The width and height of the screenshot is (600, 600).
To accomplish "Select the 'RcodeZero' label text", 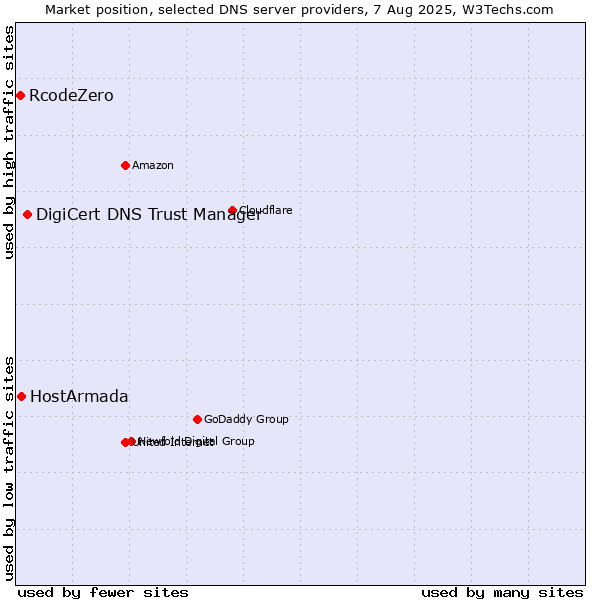I will click(71, 95).
